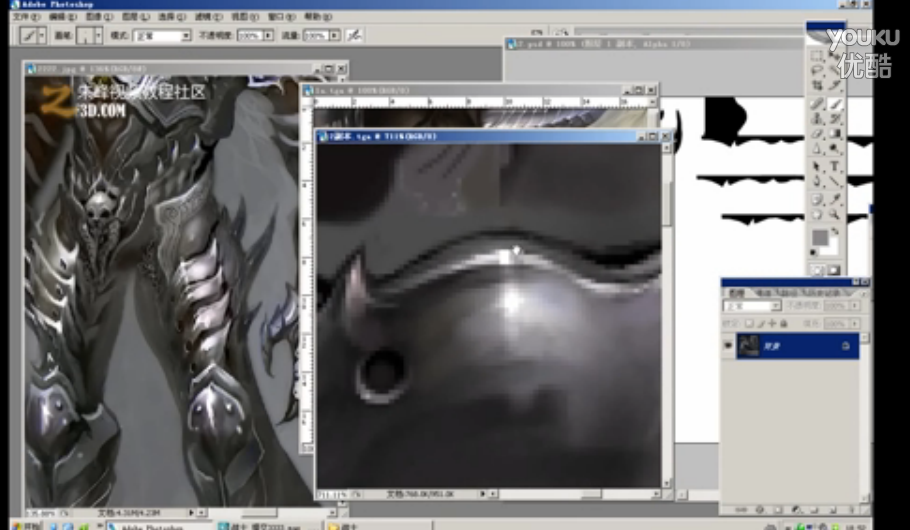
Task: Toggle the airbrush option in options bar
Action: click(354, 35)
